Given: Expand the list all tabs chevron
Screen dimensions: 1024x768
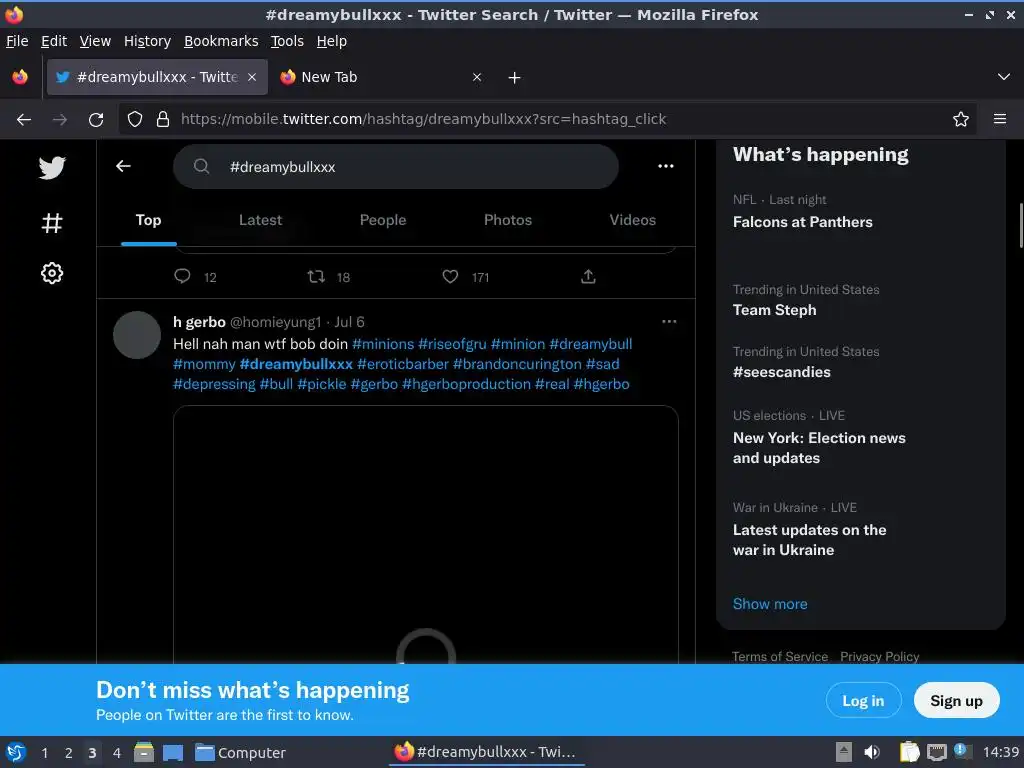Looking at the screenshot, I should pos(1004,77).
